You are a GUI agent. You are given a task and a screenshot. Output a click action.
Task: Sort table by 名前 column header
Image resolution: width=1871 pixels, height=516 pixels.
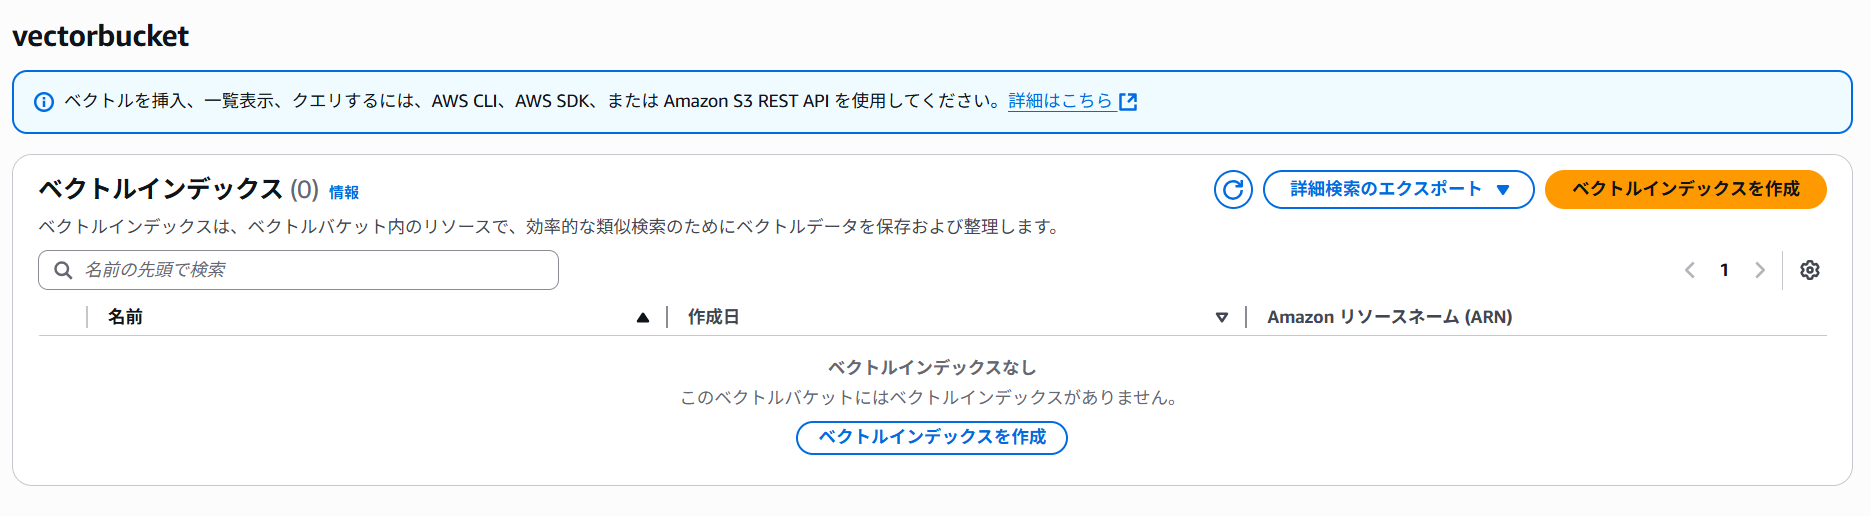pos(125,317)
